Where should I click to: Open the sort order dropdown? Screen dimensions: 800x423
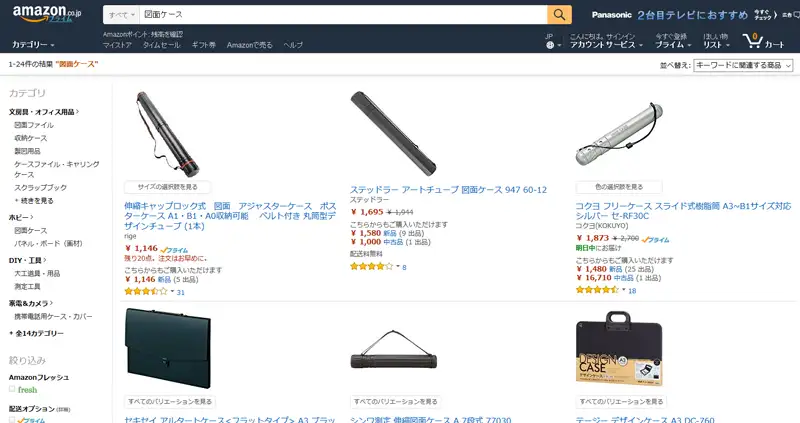coord(743,65)
